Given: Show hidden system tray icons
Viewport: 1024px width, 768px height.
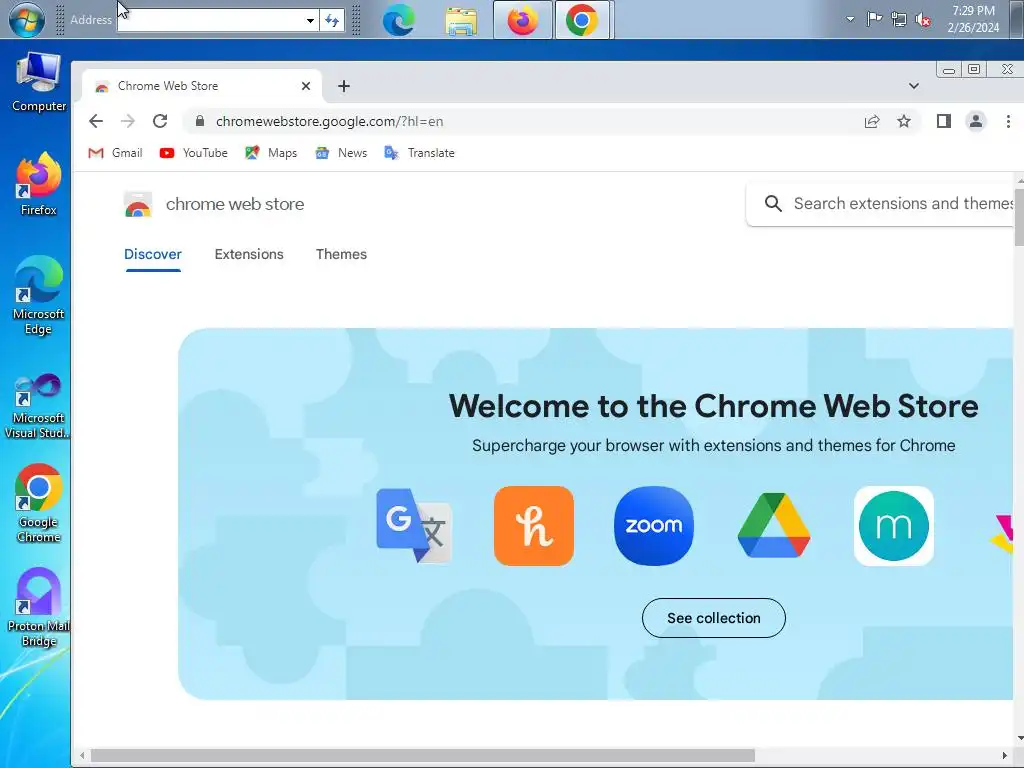Looking at the screenshot, I should [x=850, y=19].
